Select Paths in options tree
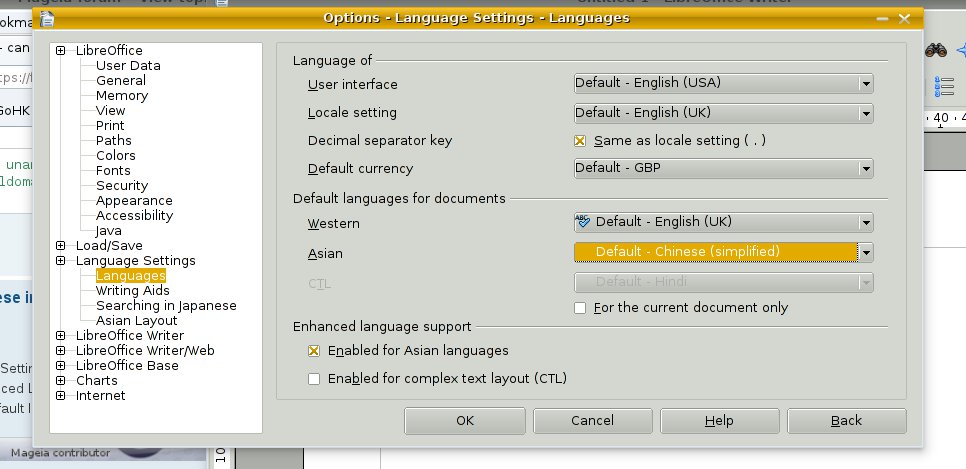This screenshot has width=966, height=469. point(113,141)
